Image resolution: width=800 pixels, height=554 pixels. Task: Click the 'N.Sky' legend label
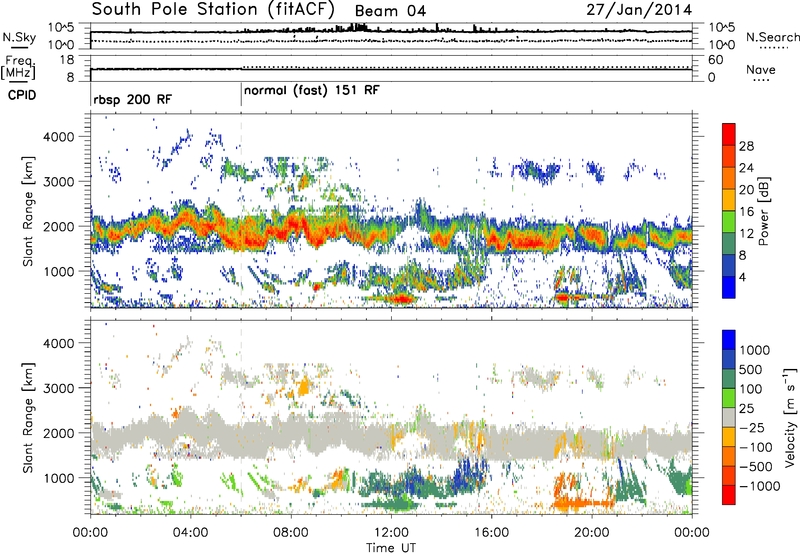(19, 37)
